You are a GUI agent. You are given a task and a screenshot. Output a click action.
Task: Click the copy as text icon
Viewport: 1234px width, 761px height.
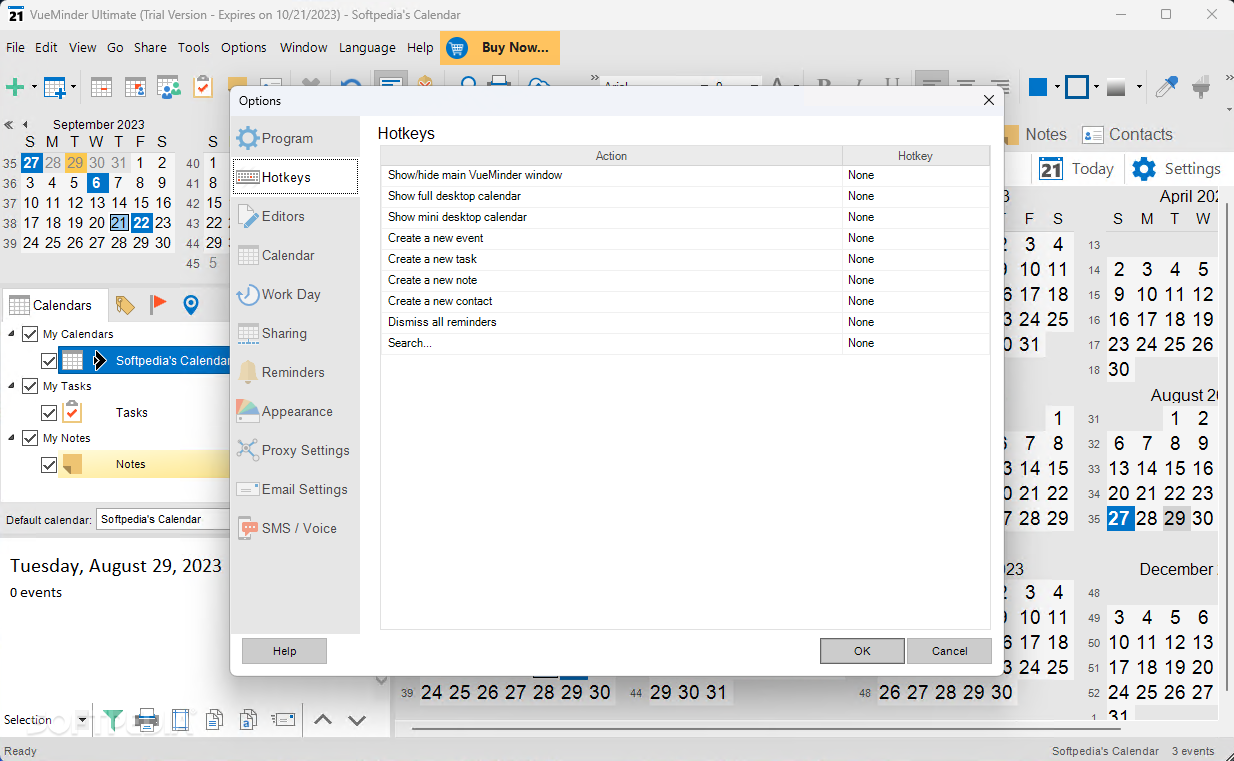point(248,719)
